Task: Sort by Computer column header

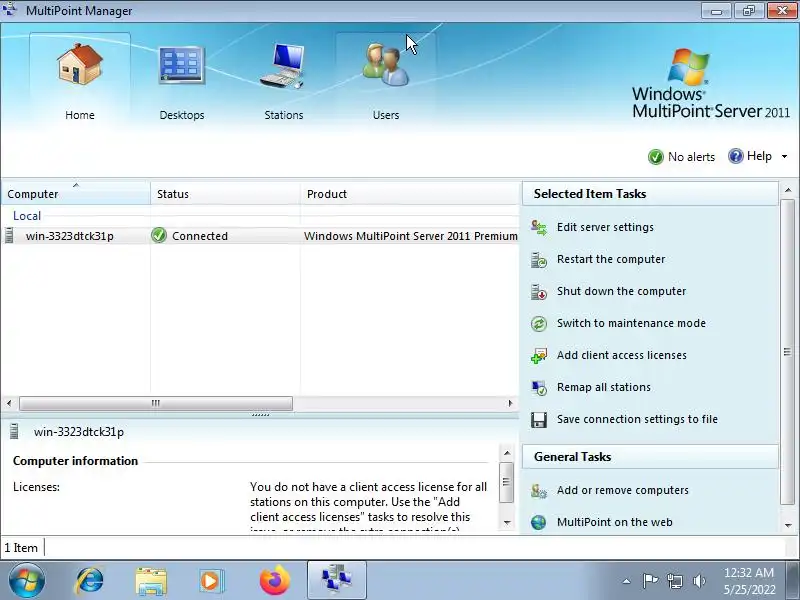Action: (76, 194)
